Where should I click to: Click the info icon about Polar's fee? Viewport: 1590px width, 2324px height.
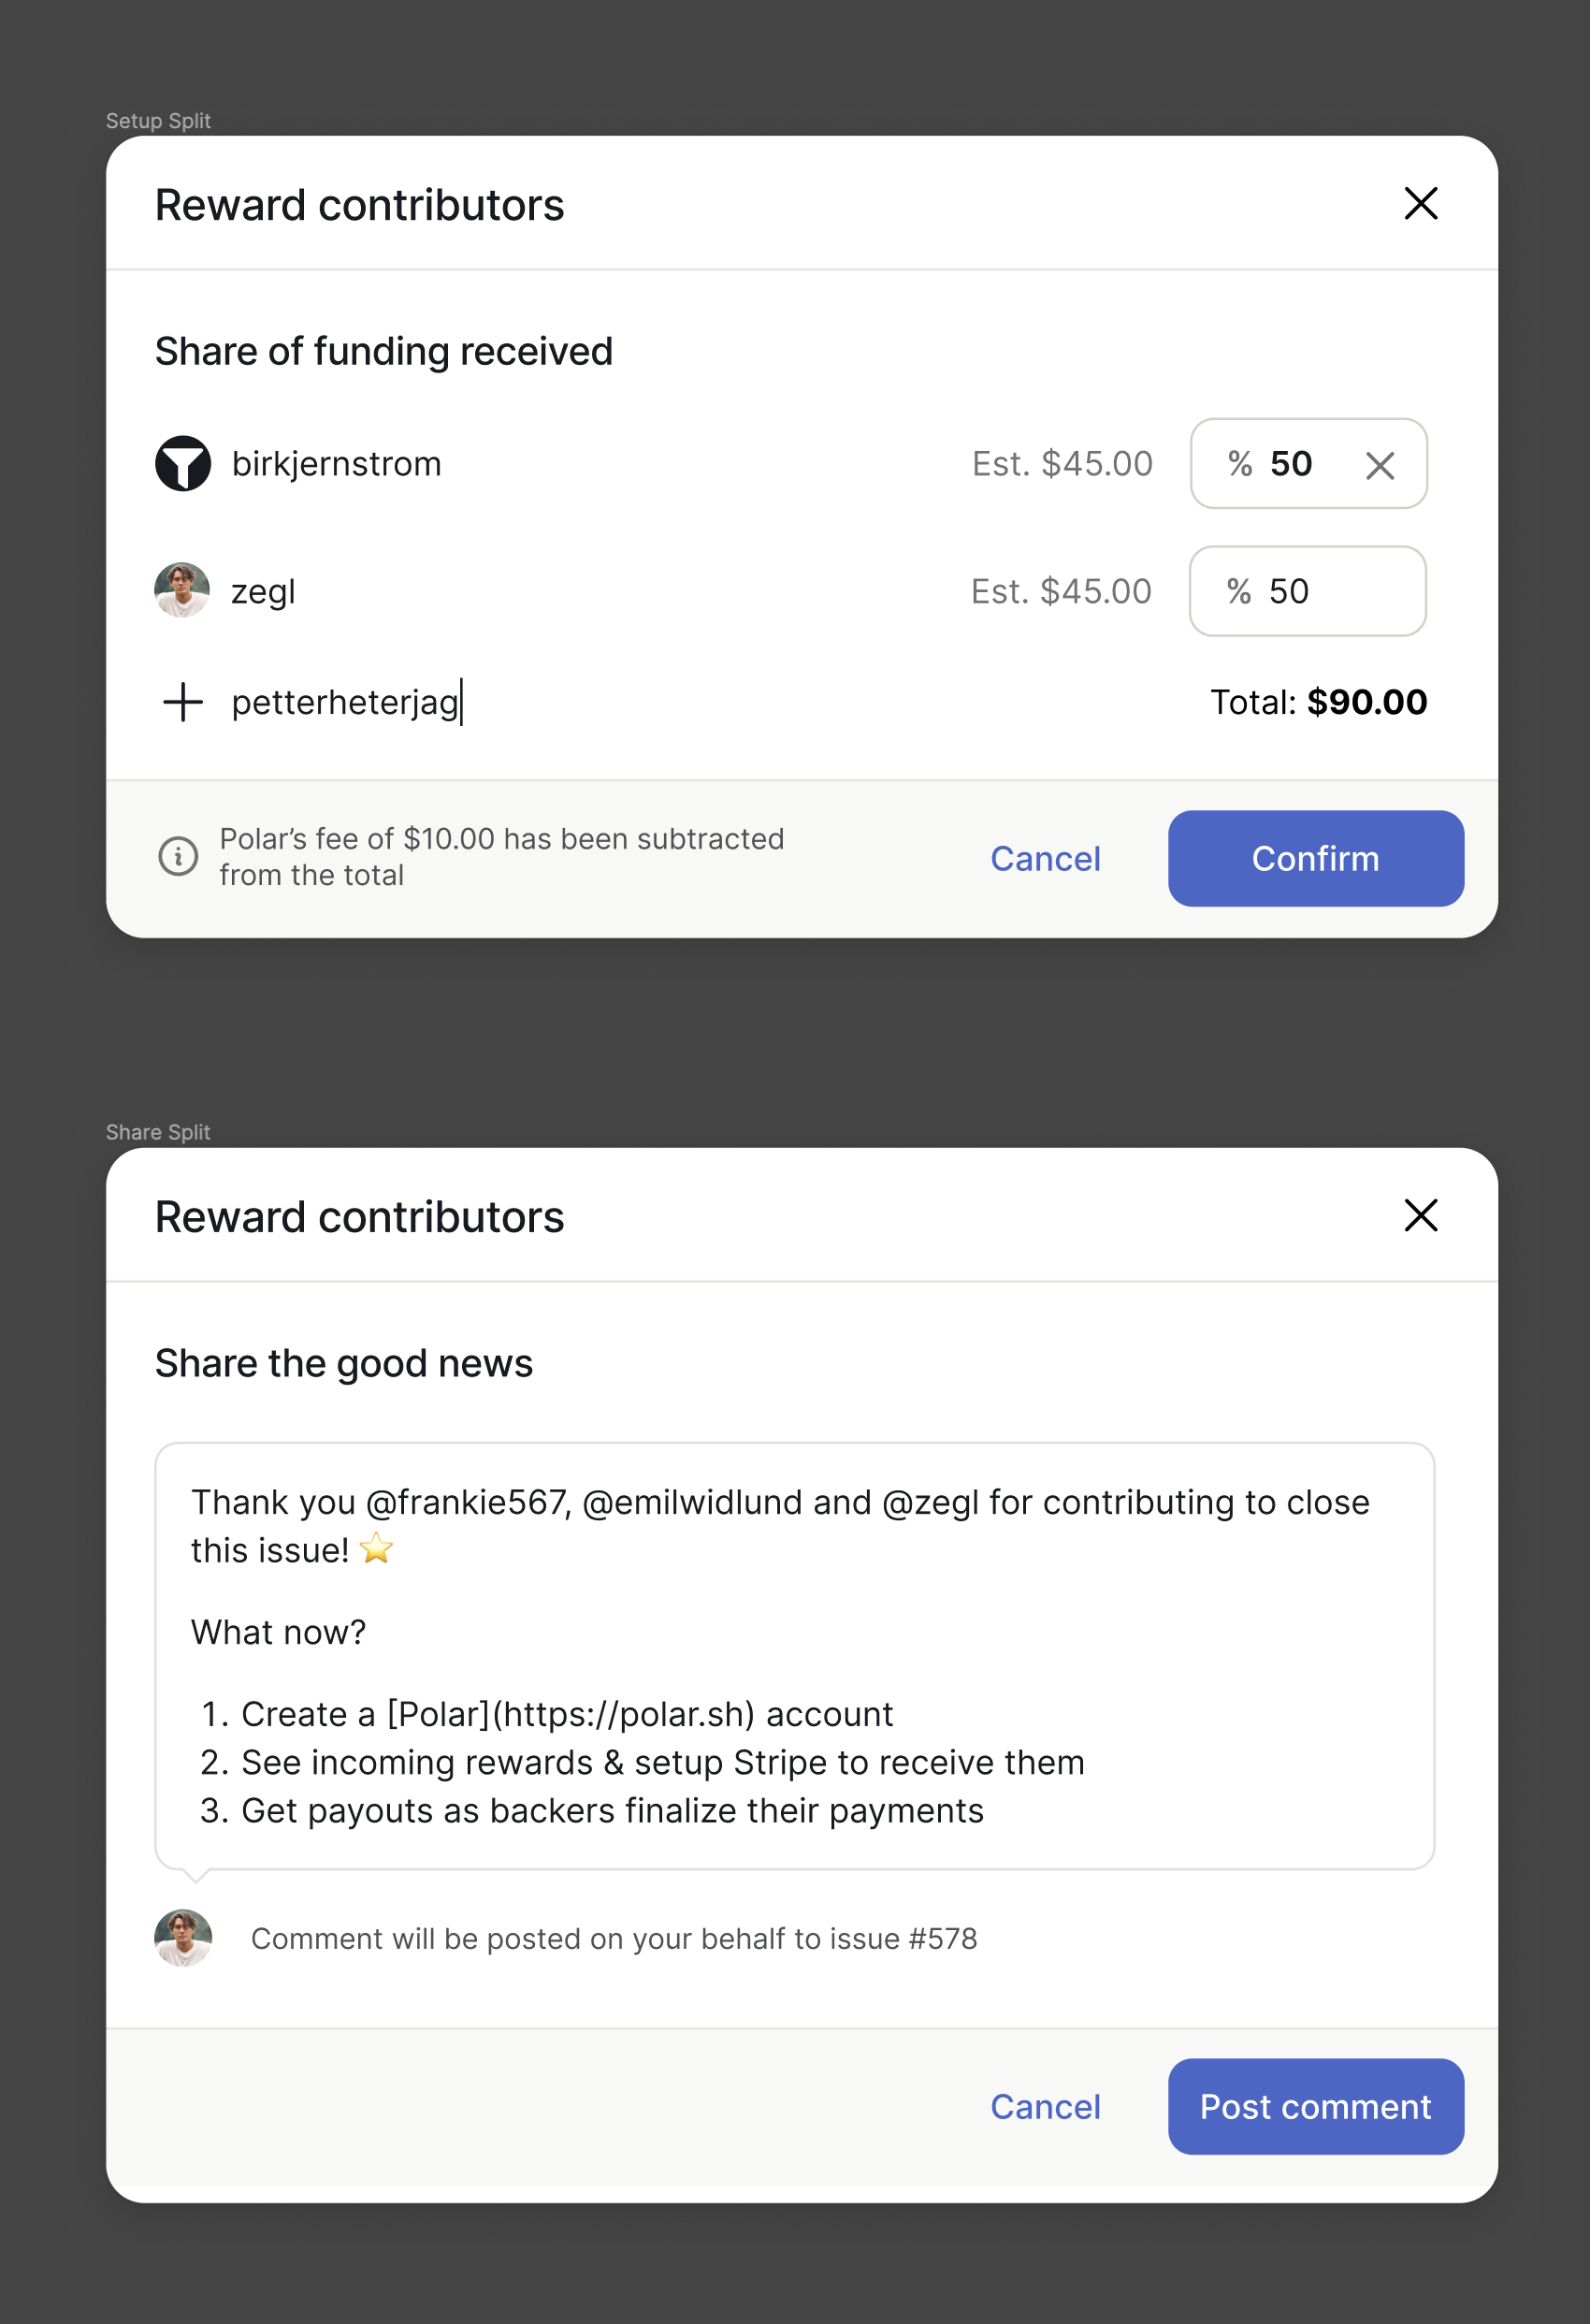(178, 857)
